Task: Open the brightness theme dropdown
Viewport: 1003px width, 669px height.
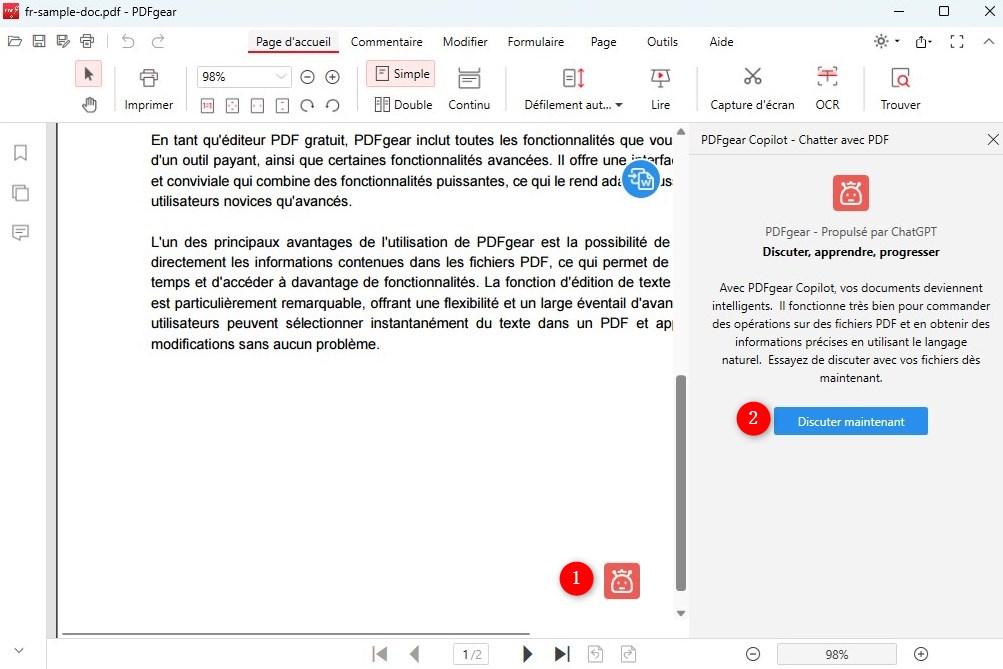Action: click(887, 42)
